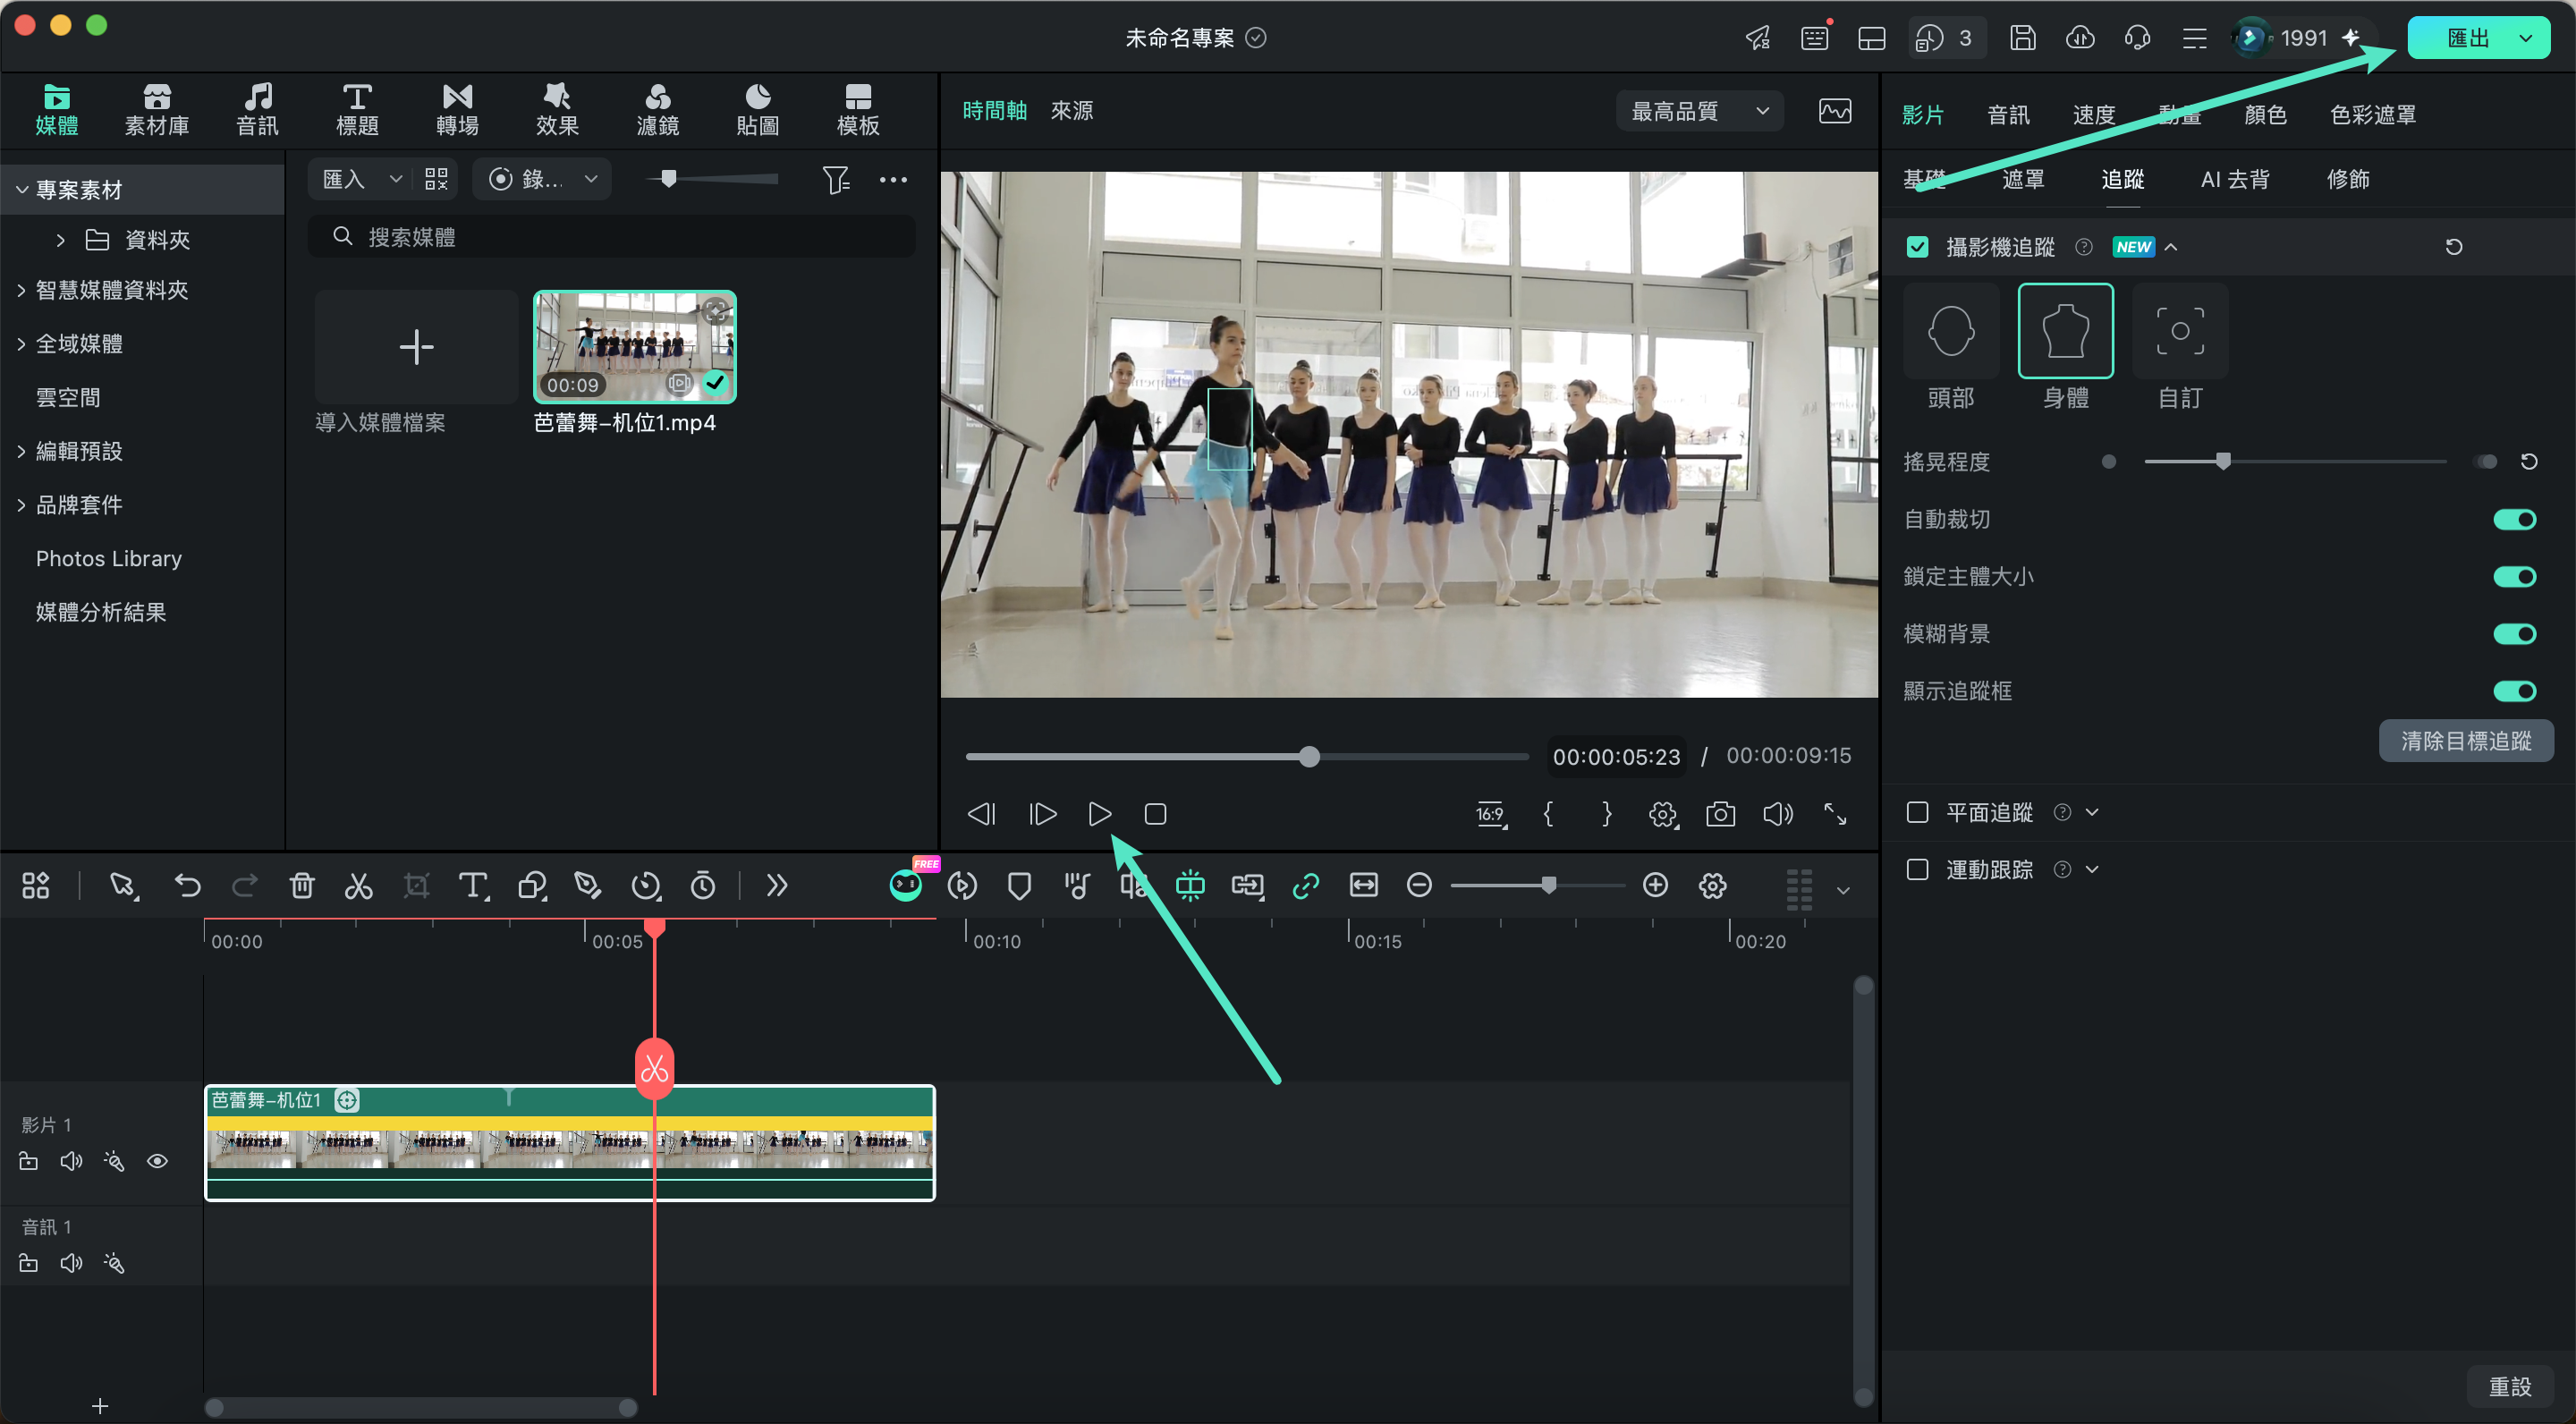Screen dimensions: 2576x1424
Task: Stop the preview playback
Action: tap(1155, 814)
